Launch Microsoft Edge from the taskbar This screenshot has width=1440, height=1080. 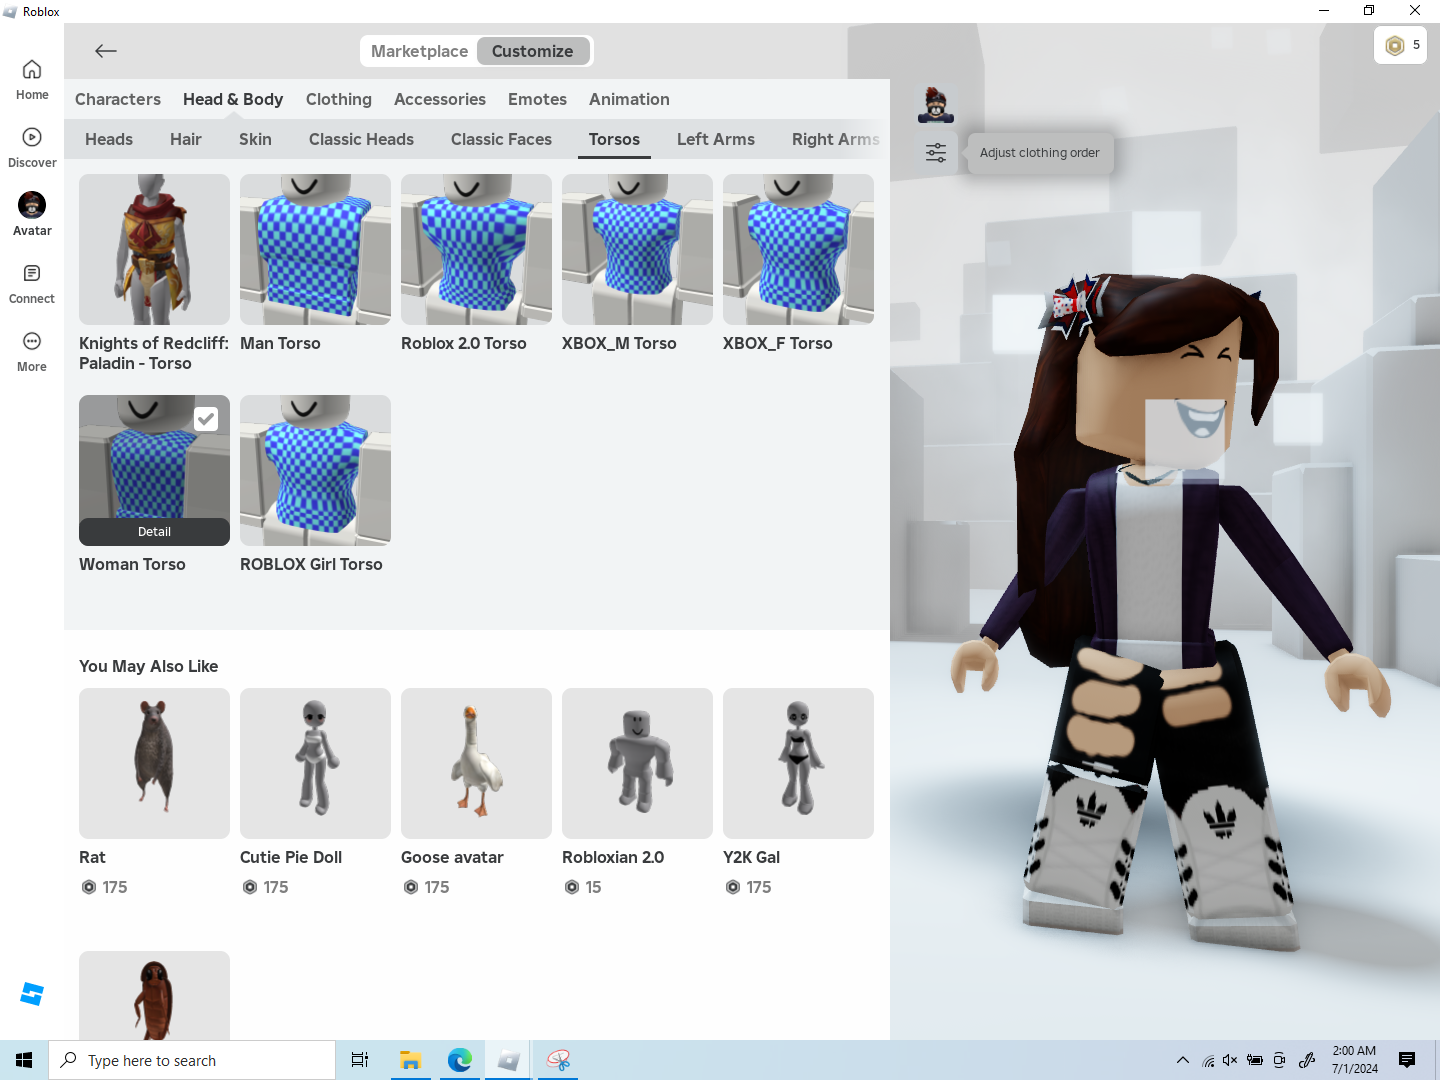pyautogui.click(x=460, y=1060)
